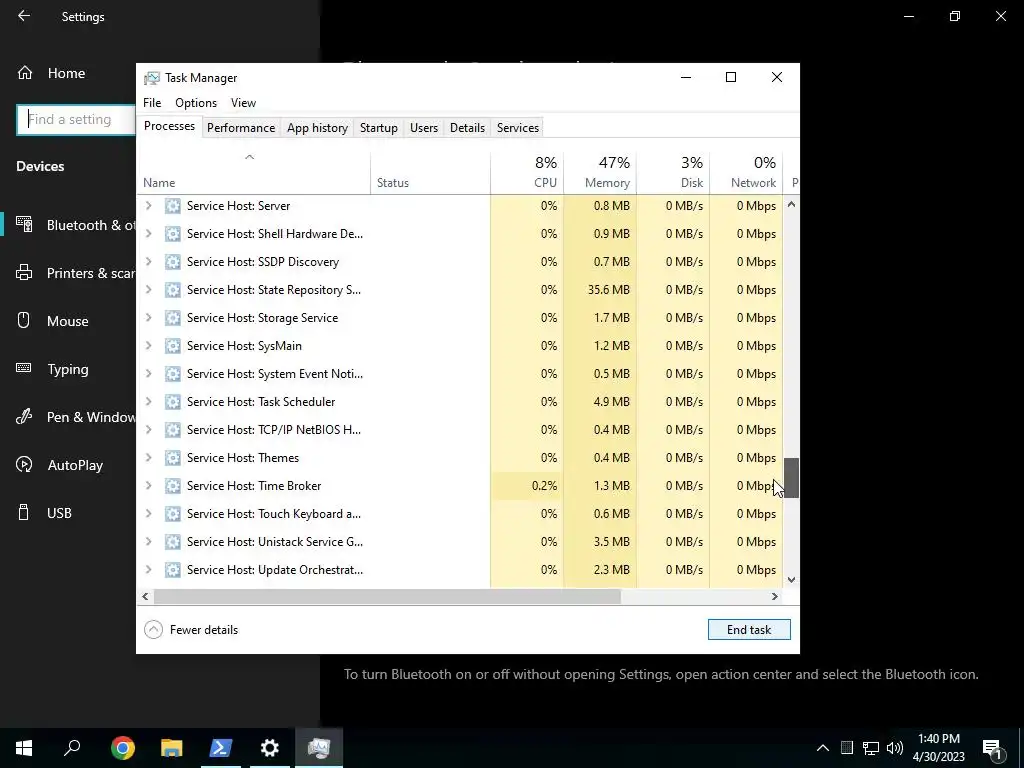The image size is (1024, 768).
Task: Click the gear icon of Service Host: Themes
Action: (172, 458)
